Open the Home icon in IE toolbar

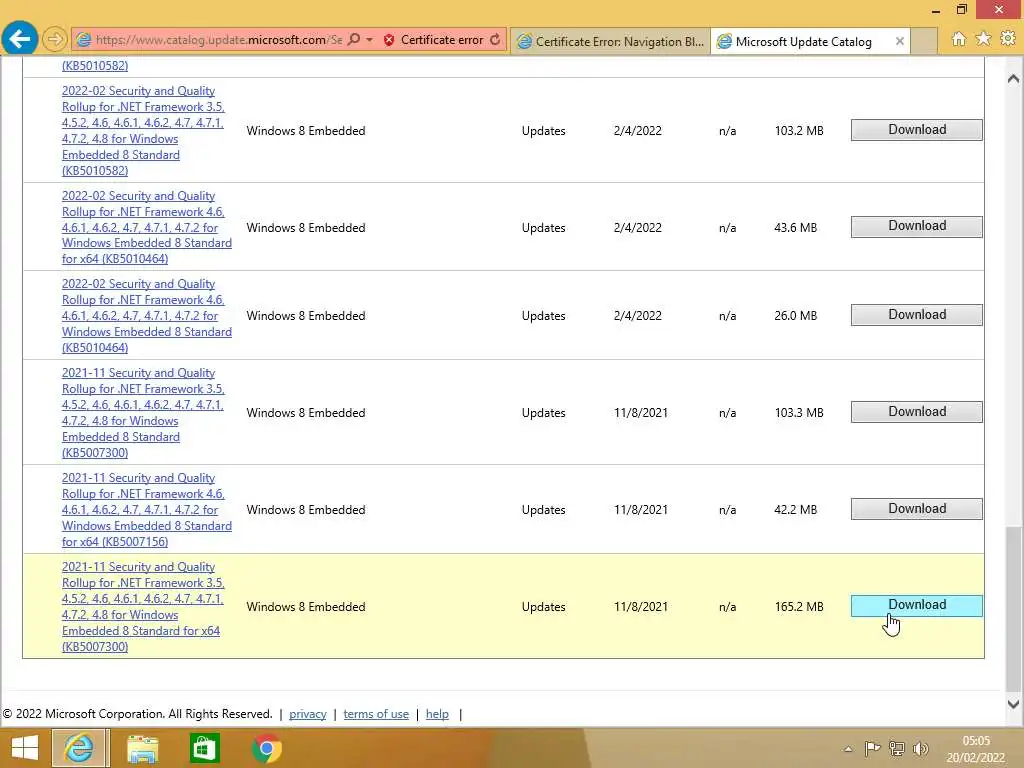click(959, 39)
